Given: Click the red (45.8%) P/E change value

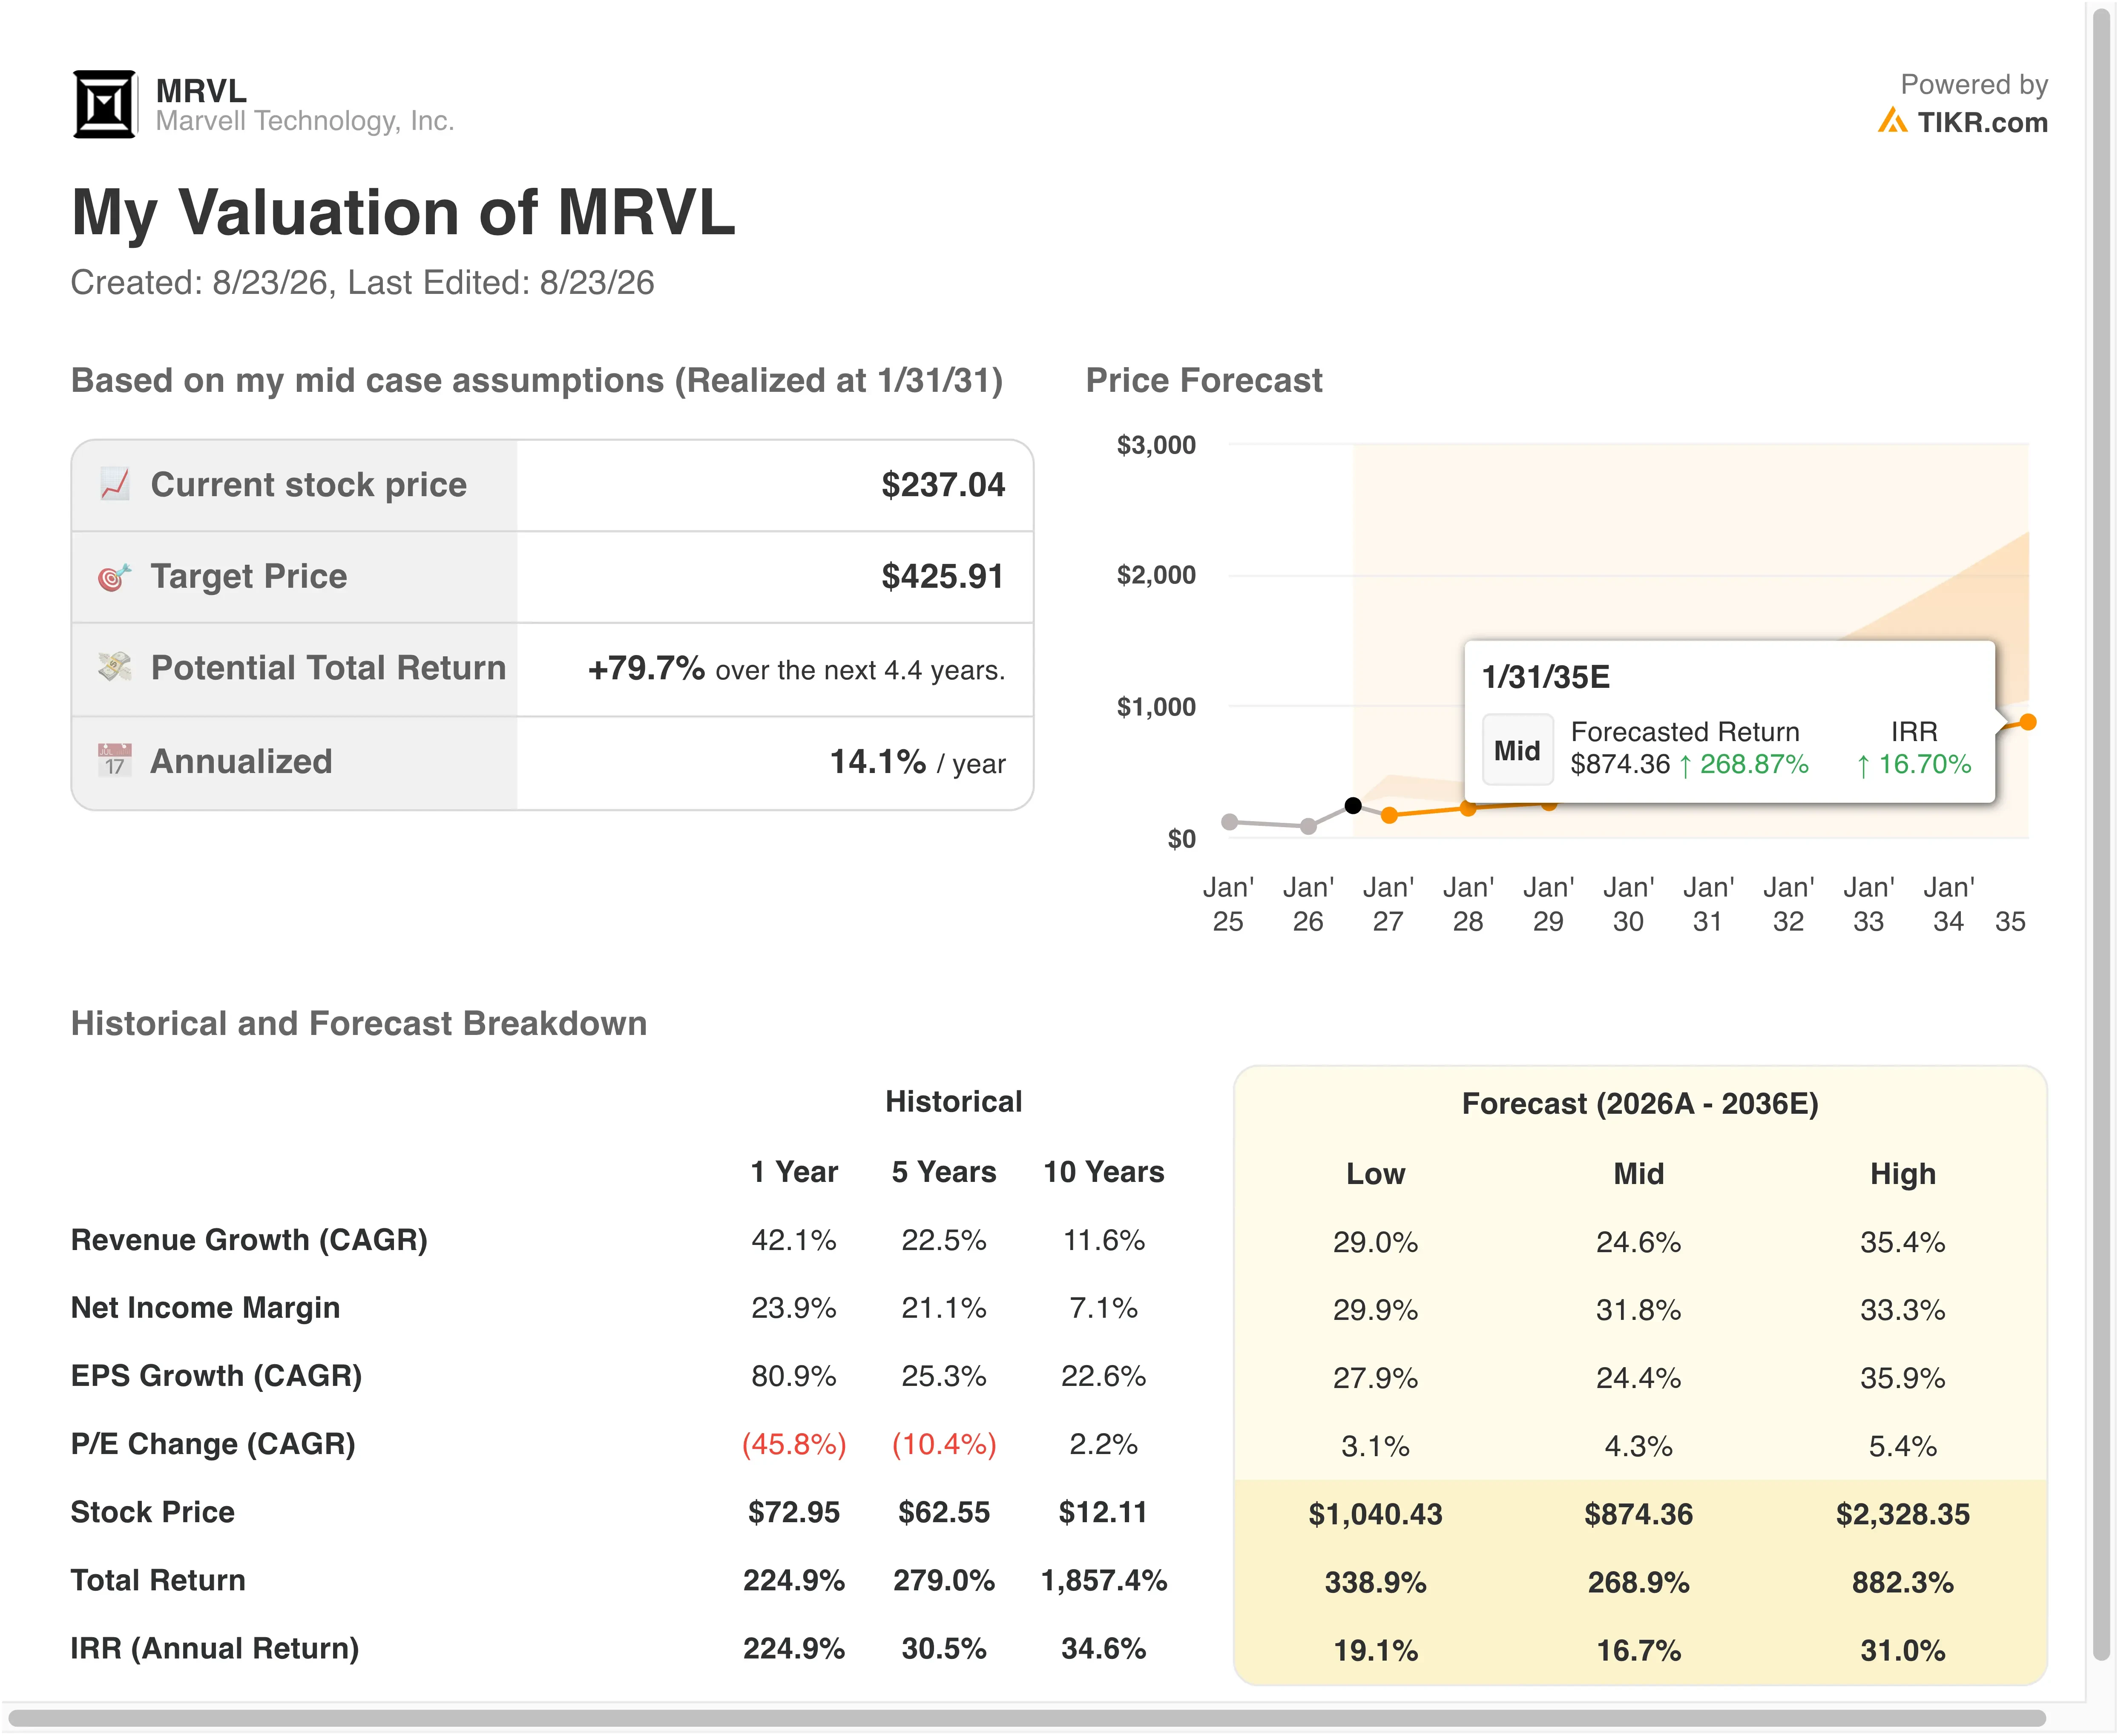Looking at the screenshot, I should [794, 1445].
